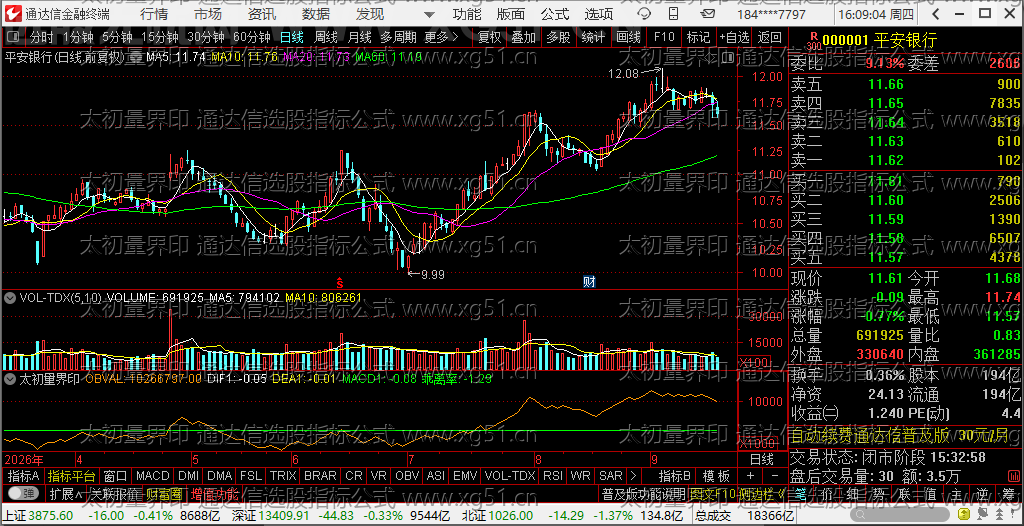This screenshot has height=526, width=1024.
Task: Collapse the 侧边栏 sidebar
Action: click(x=761, y=493)
